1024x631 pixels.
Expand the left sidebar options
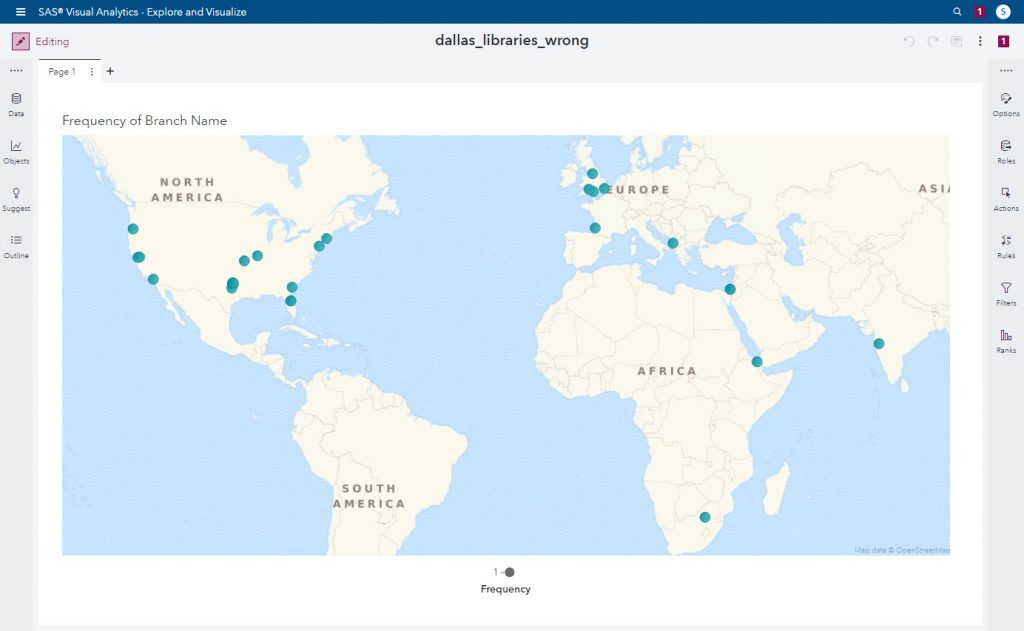15,70
